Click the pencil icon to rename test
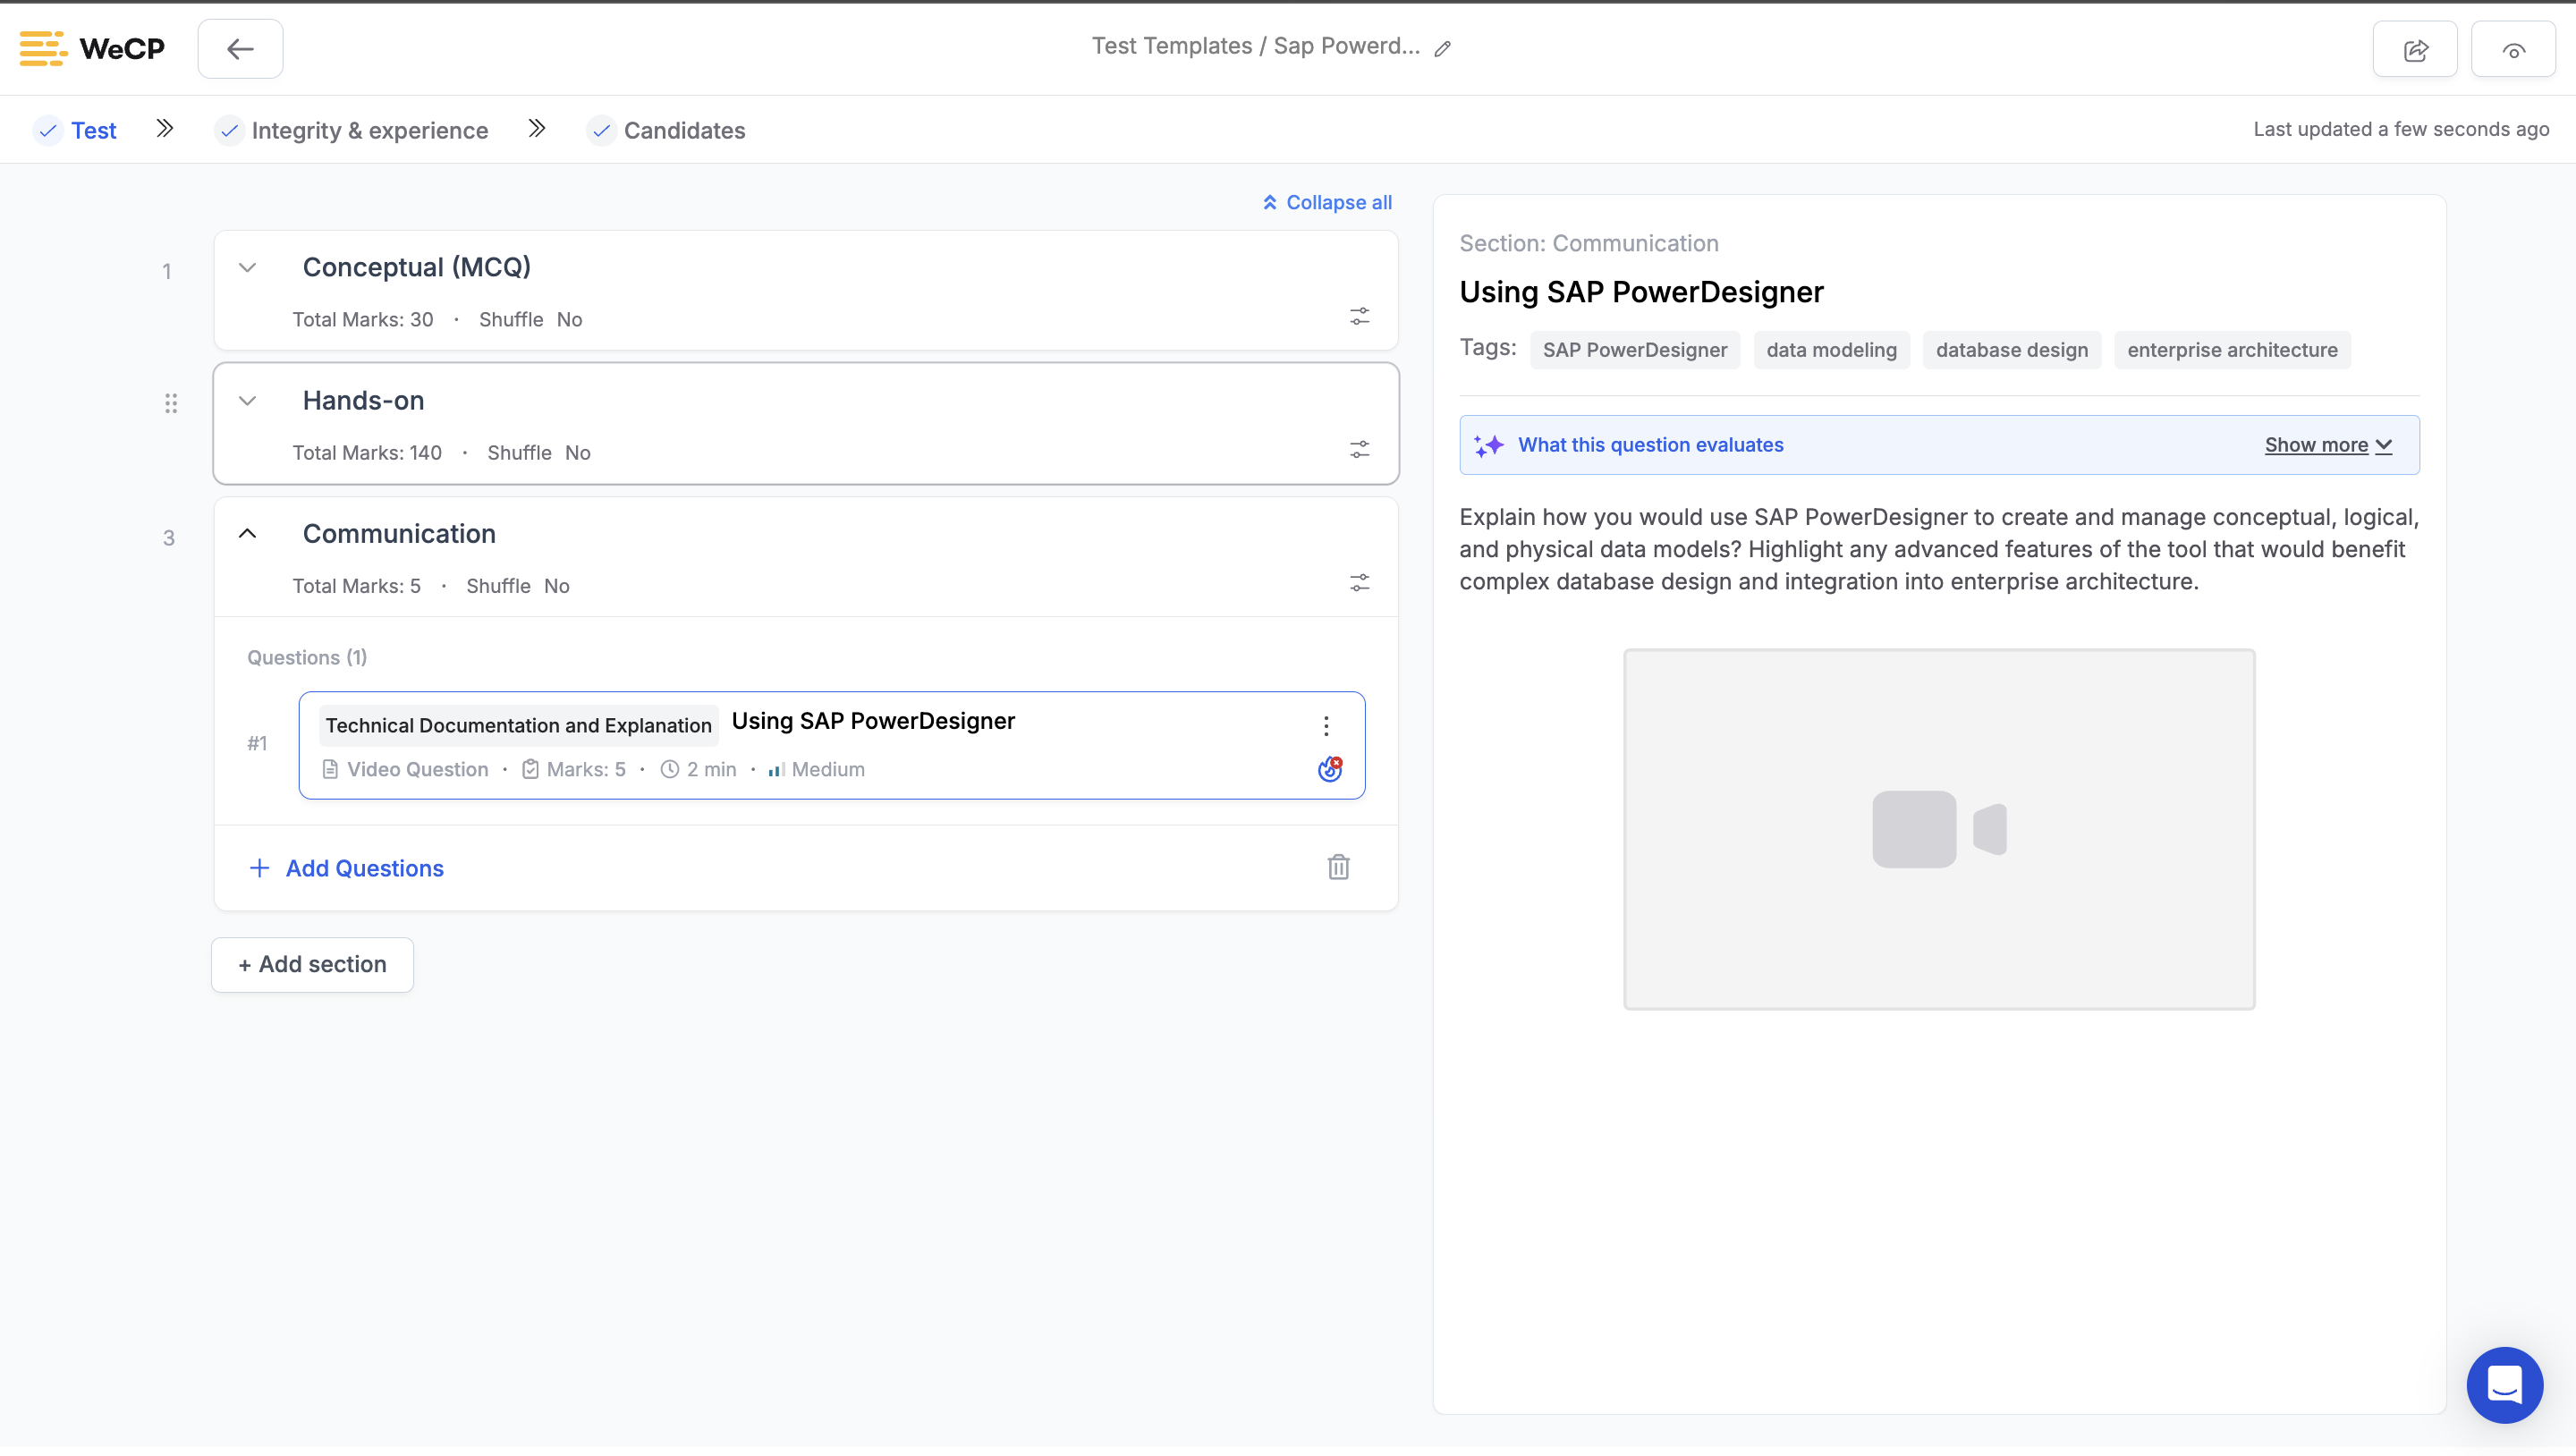This screenshot has width=2576, height=1456. click(1442, 49)
